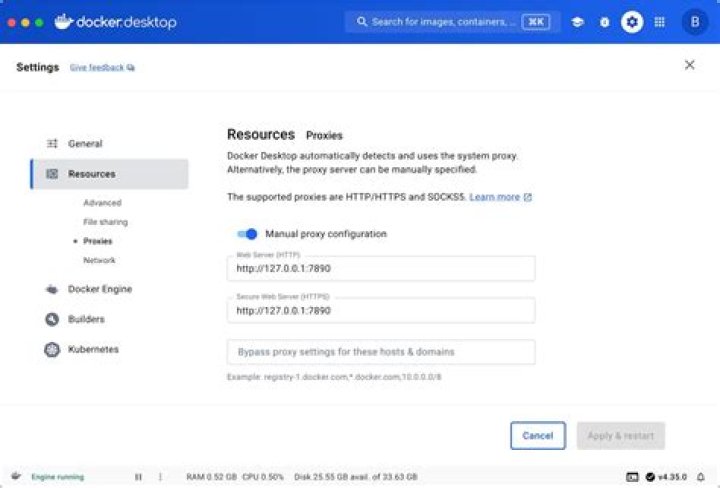
Task: Select the Resources settings section
Action: (109, 174)
